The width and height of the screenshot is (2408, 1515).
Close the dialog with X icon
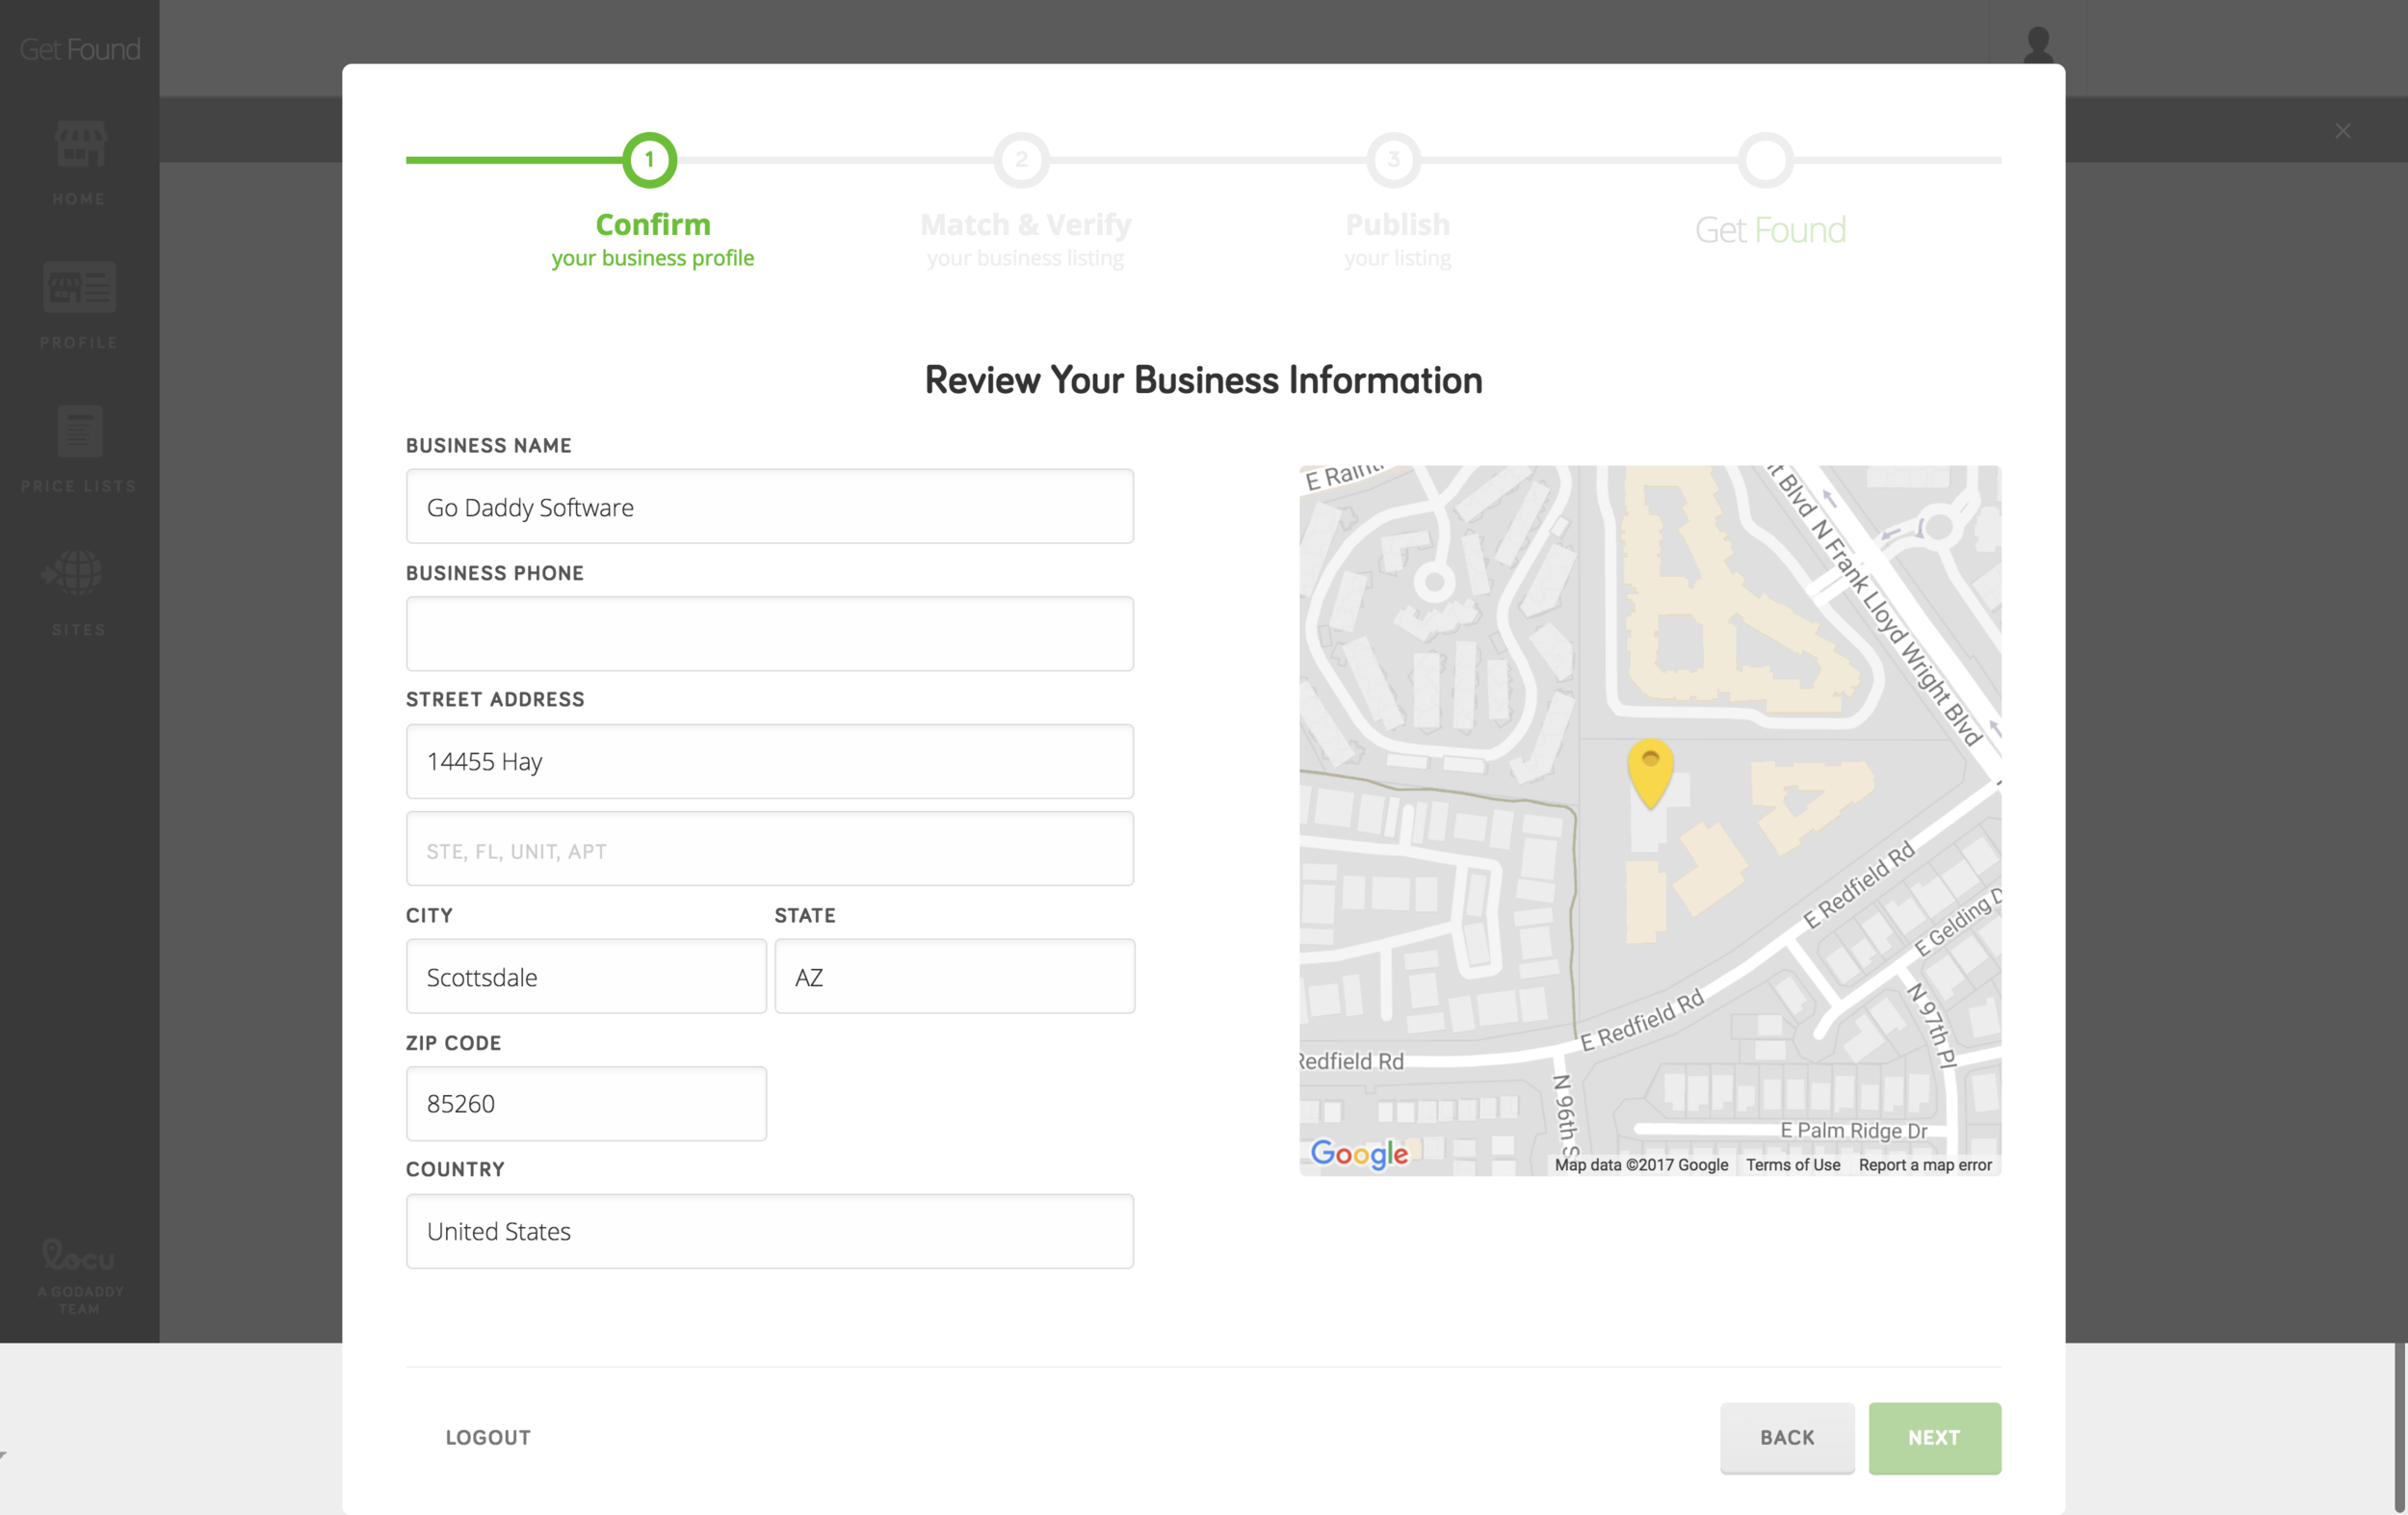tap(2342, 131)
